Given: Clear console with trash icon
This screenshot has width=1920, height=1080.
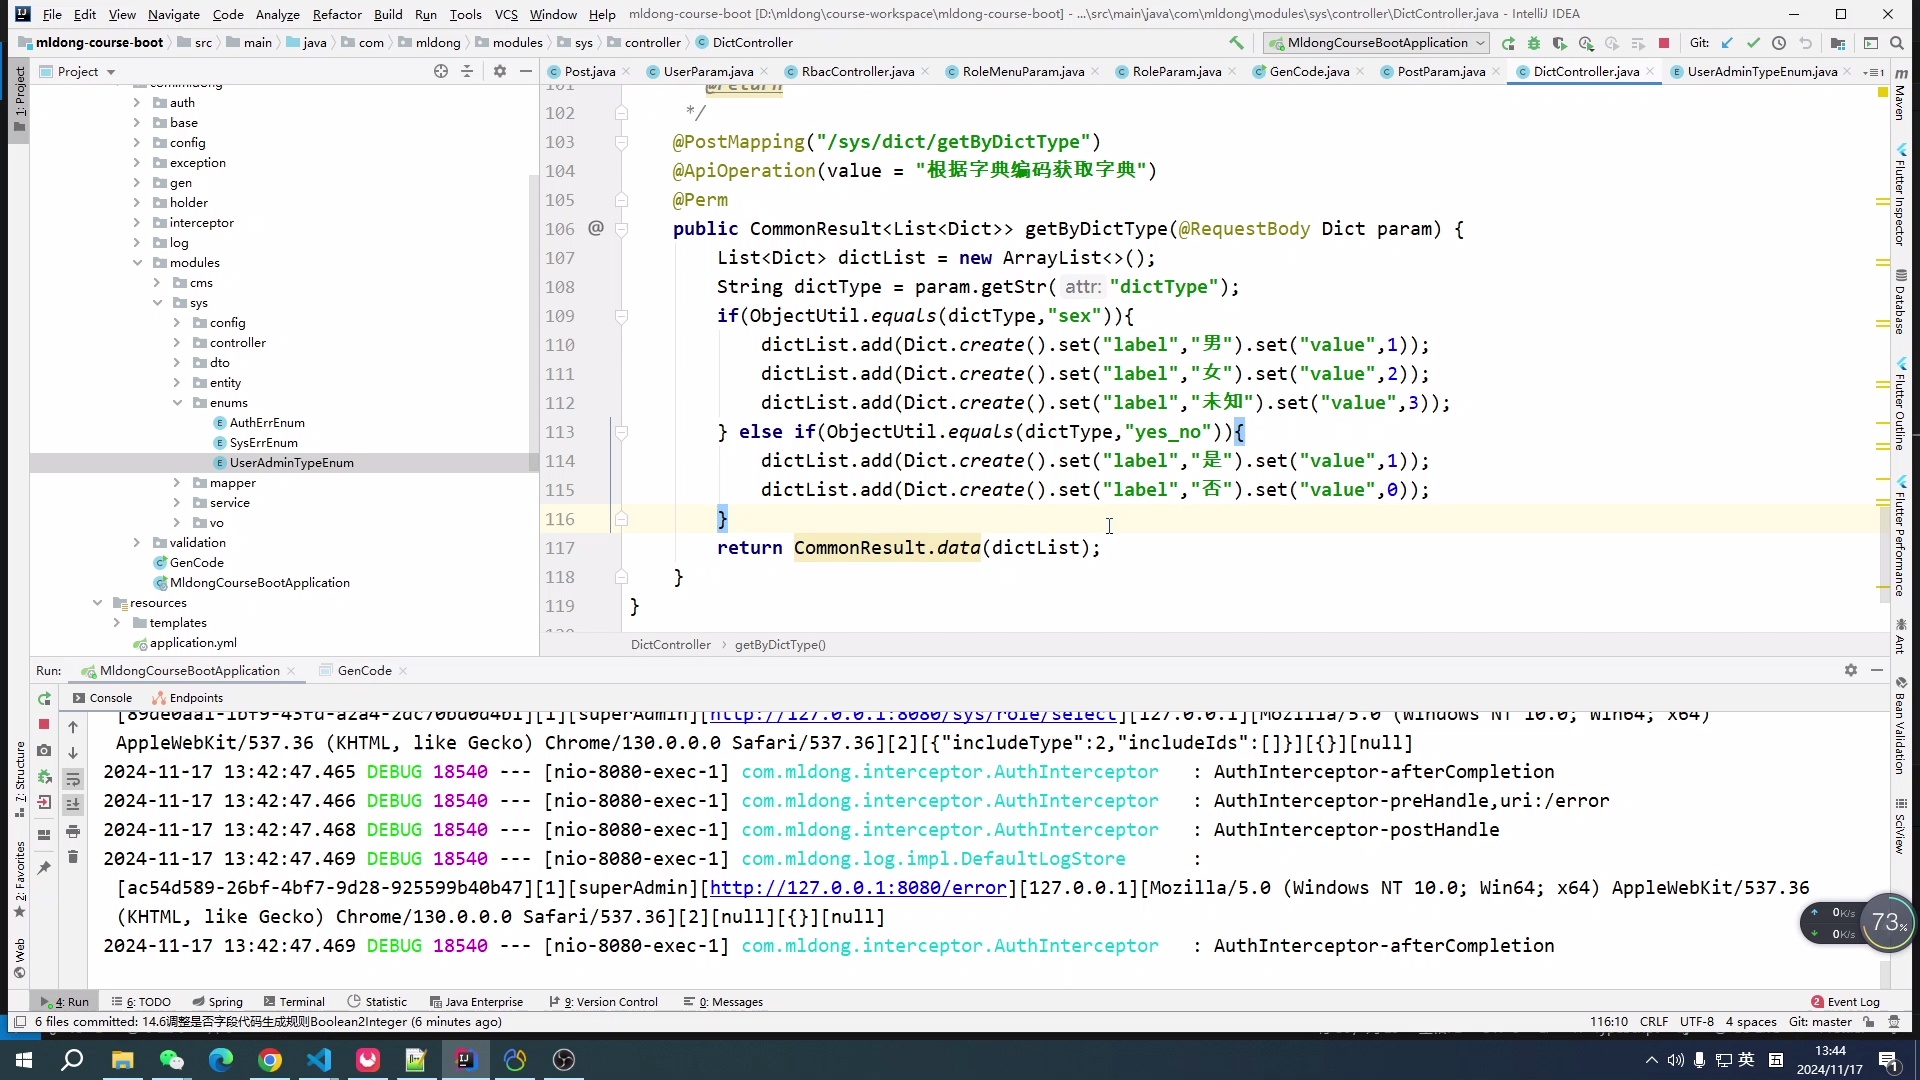Looking at the screenshot, I should pyautogui.click(x=73, y=857).
